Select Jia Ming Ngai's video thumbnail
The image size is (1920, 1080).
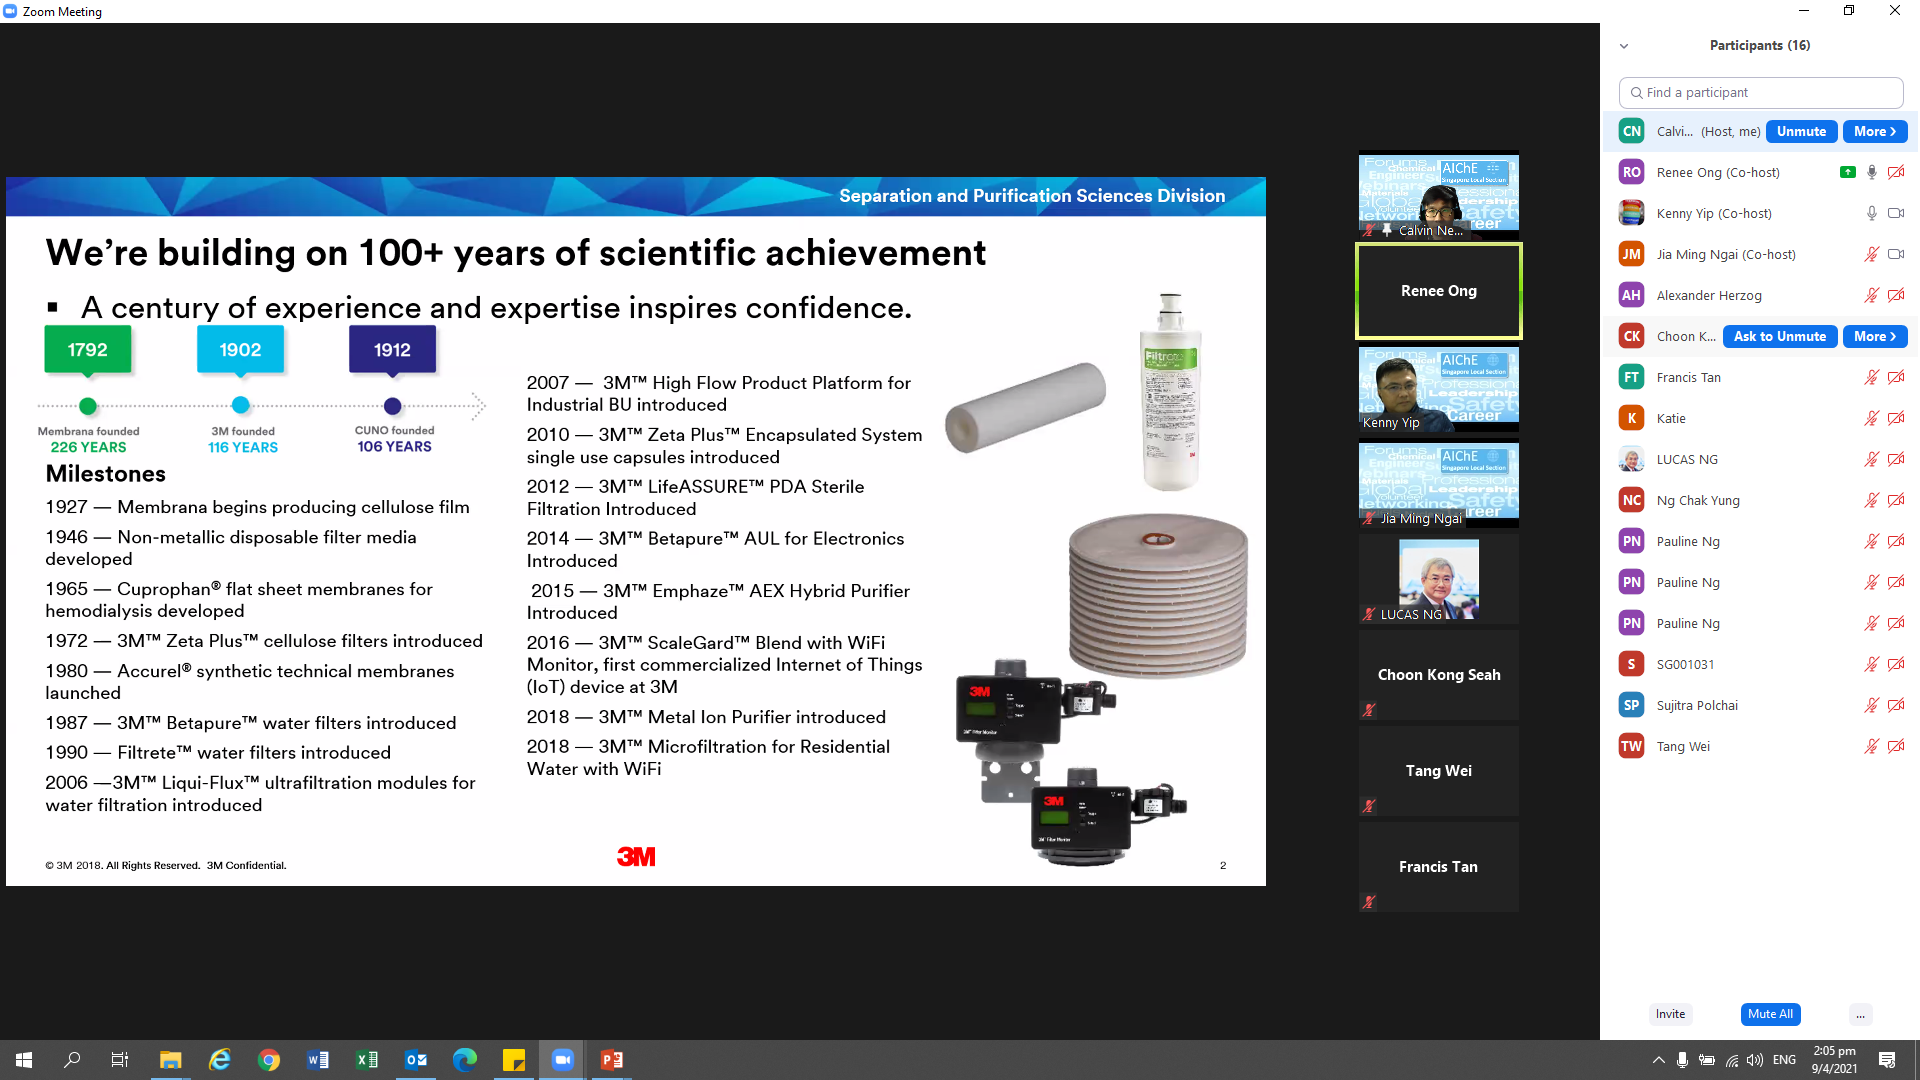(x=1438, y=485)
